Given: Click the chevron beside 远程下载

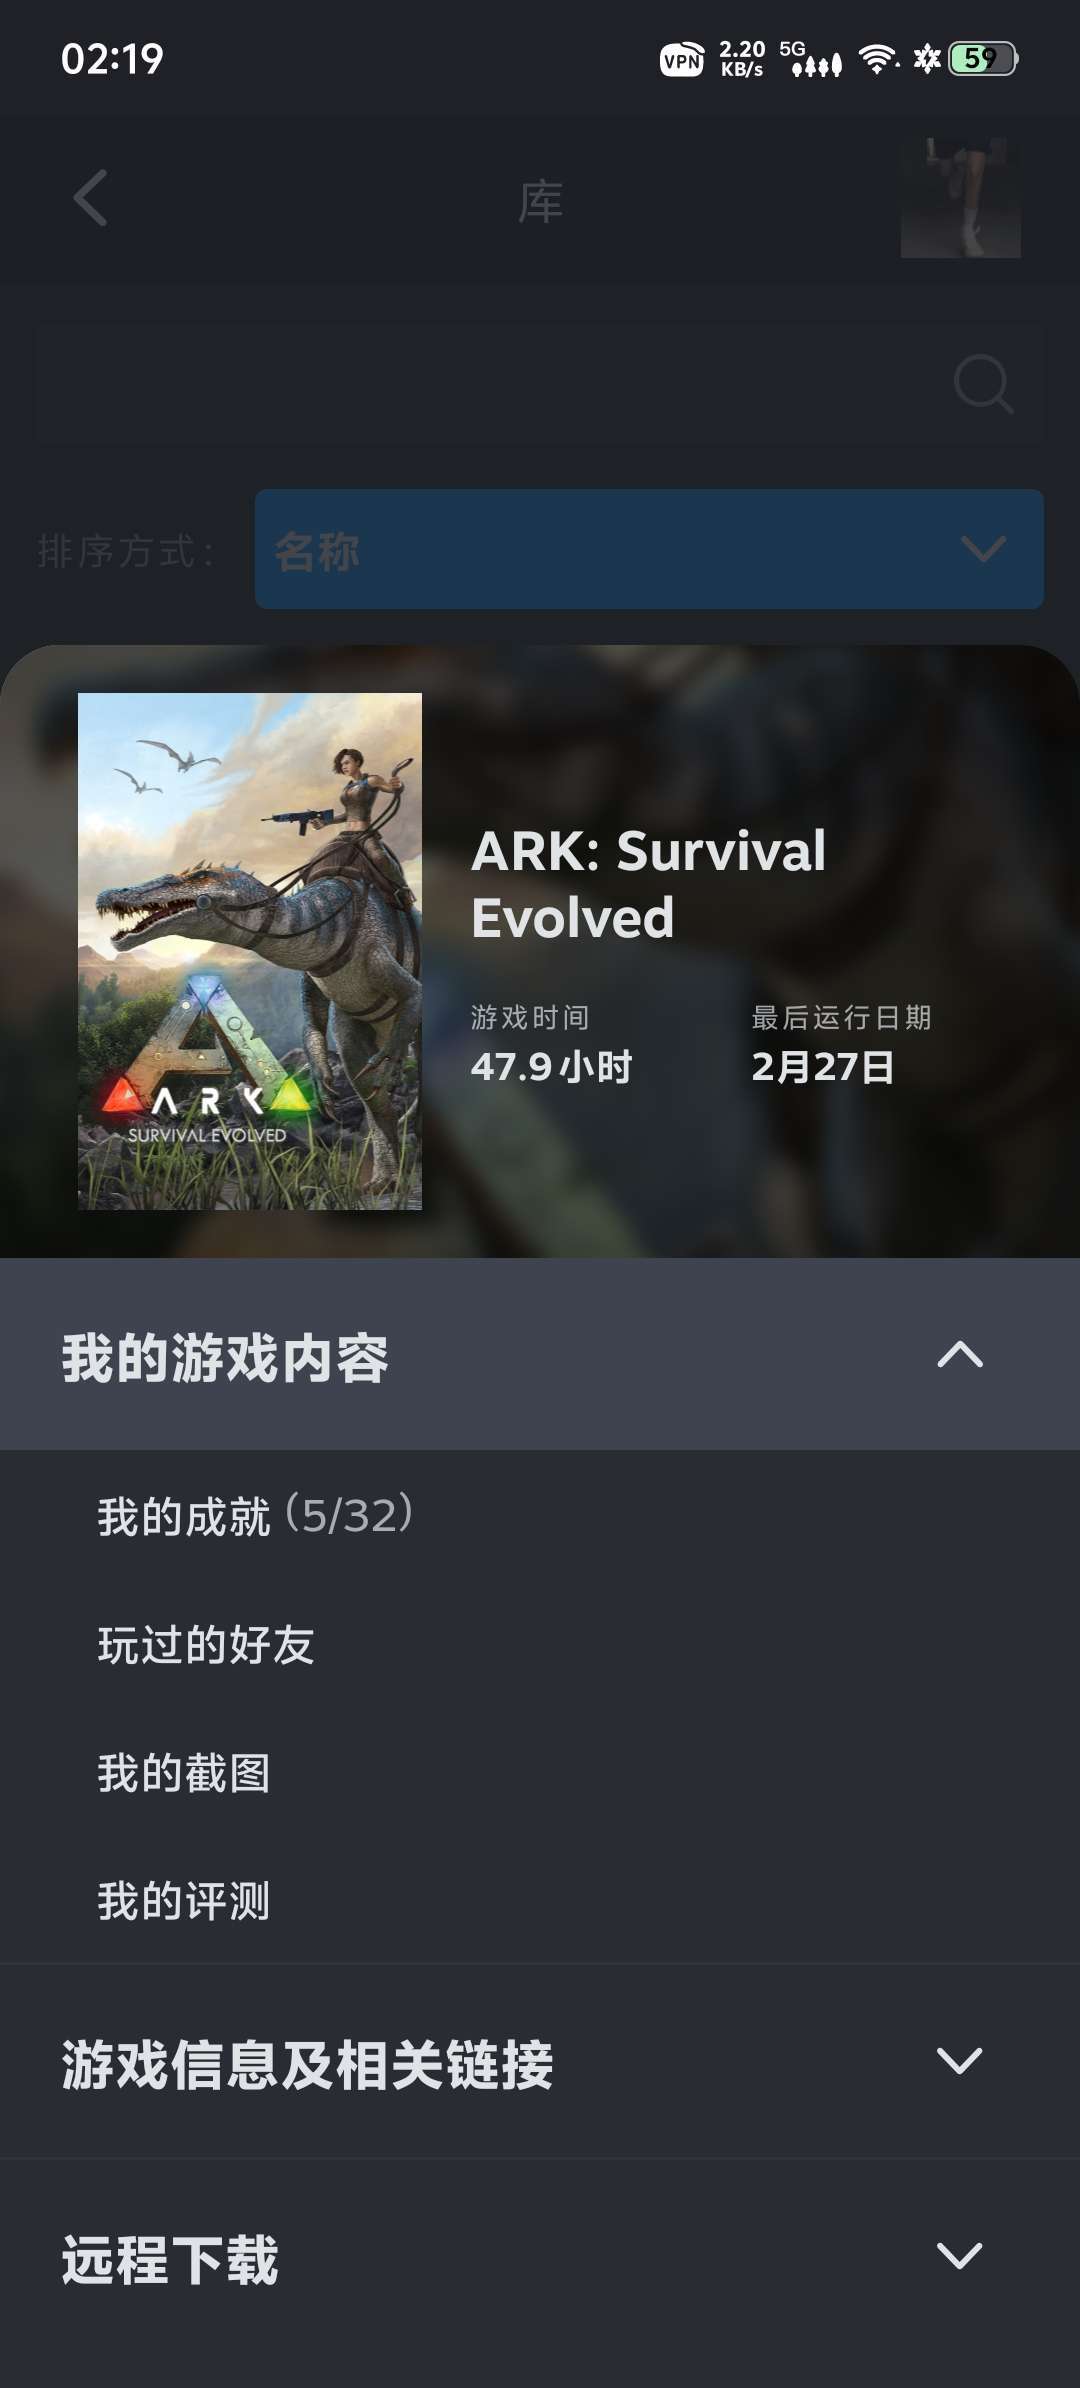Looking at the screenshot, I should point(960,2256).
